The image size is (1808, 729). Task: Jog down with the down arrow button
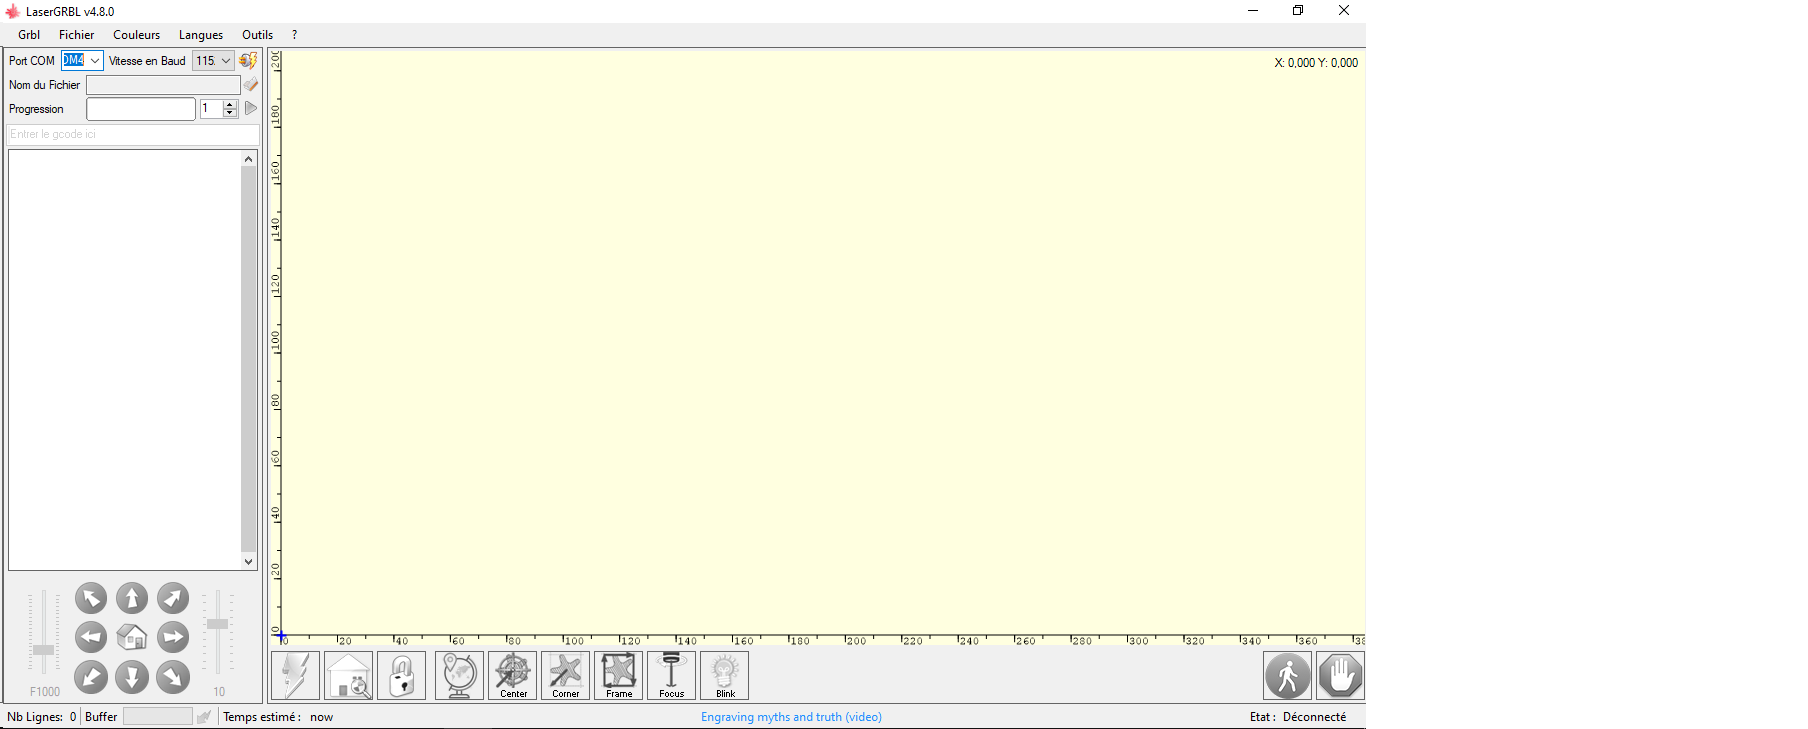click(132, 677)
